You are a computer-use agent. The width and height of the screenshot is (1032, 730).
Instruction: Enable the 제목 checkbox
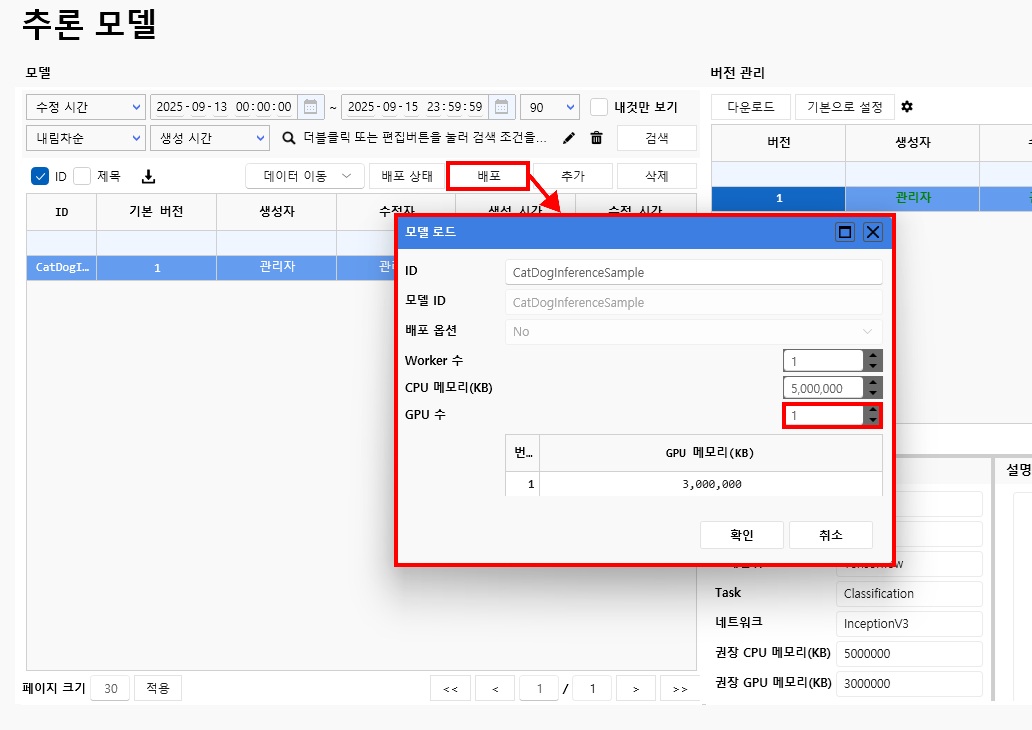82,176
